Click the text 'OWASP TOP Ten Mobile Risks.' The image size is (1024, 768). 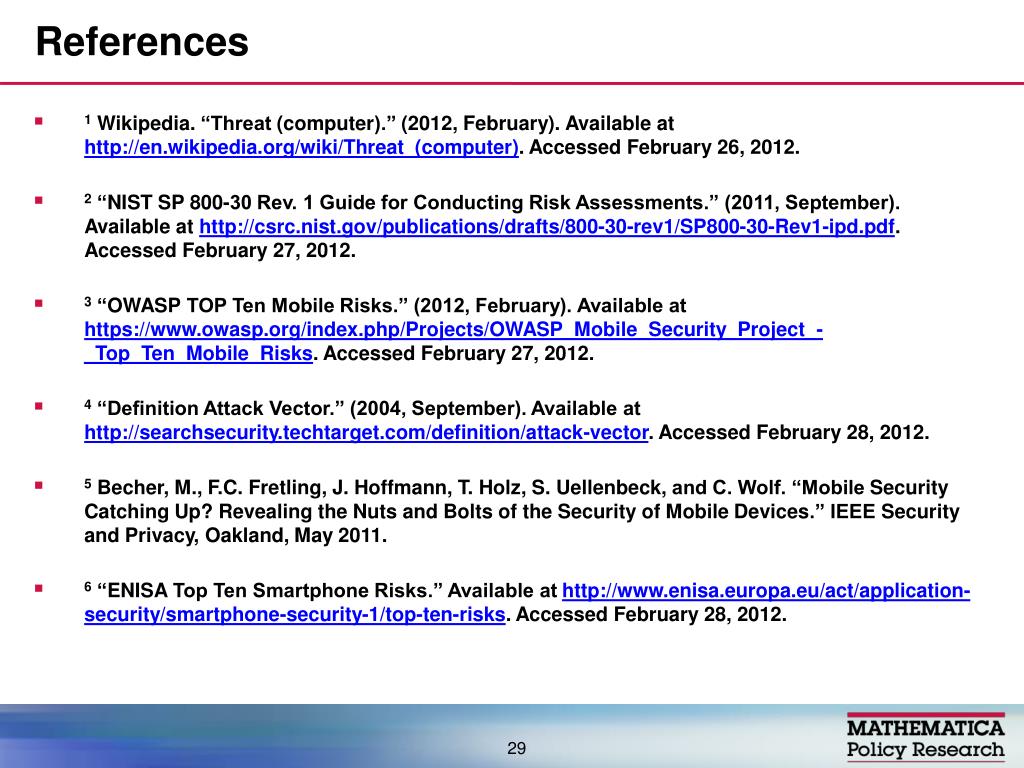coord(253,306)
